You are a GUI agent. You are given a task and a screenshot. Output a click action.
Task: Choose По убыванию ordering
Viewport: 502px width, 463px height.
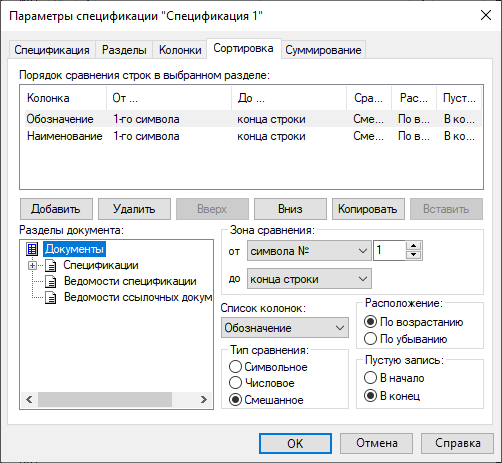pyautogui.click(x=370, y=339)
